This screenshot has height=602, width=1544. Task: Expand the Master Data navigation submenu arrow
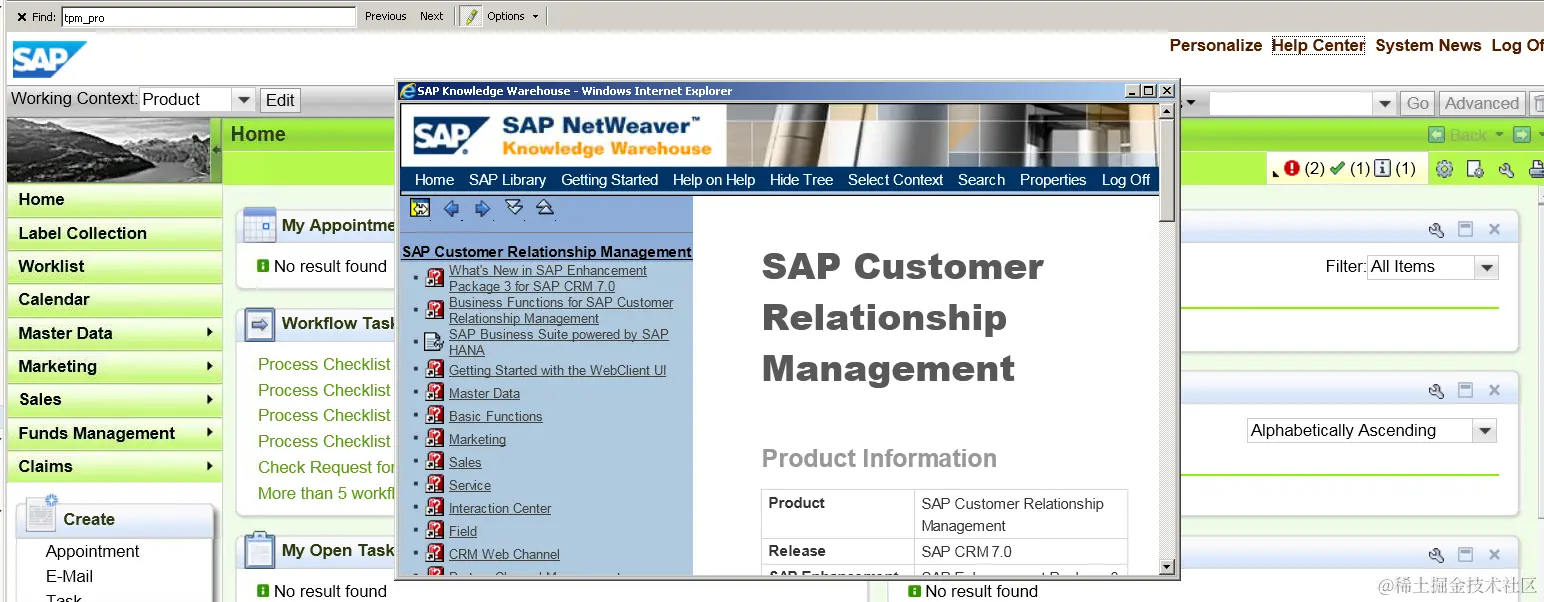(x=210, y=333)
